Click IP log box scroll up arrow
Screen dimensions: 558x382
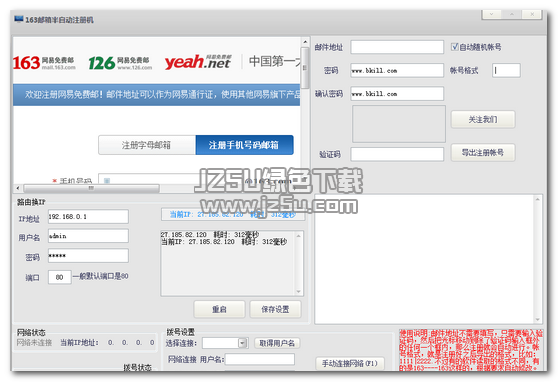click(298, 236)
